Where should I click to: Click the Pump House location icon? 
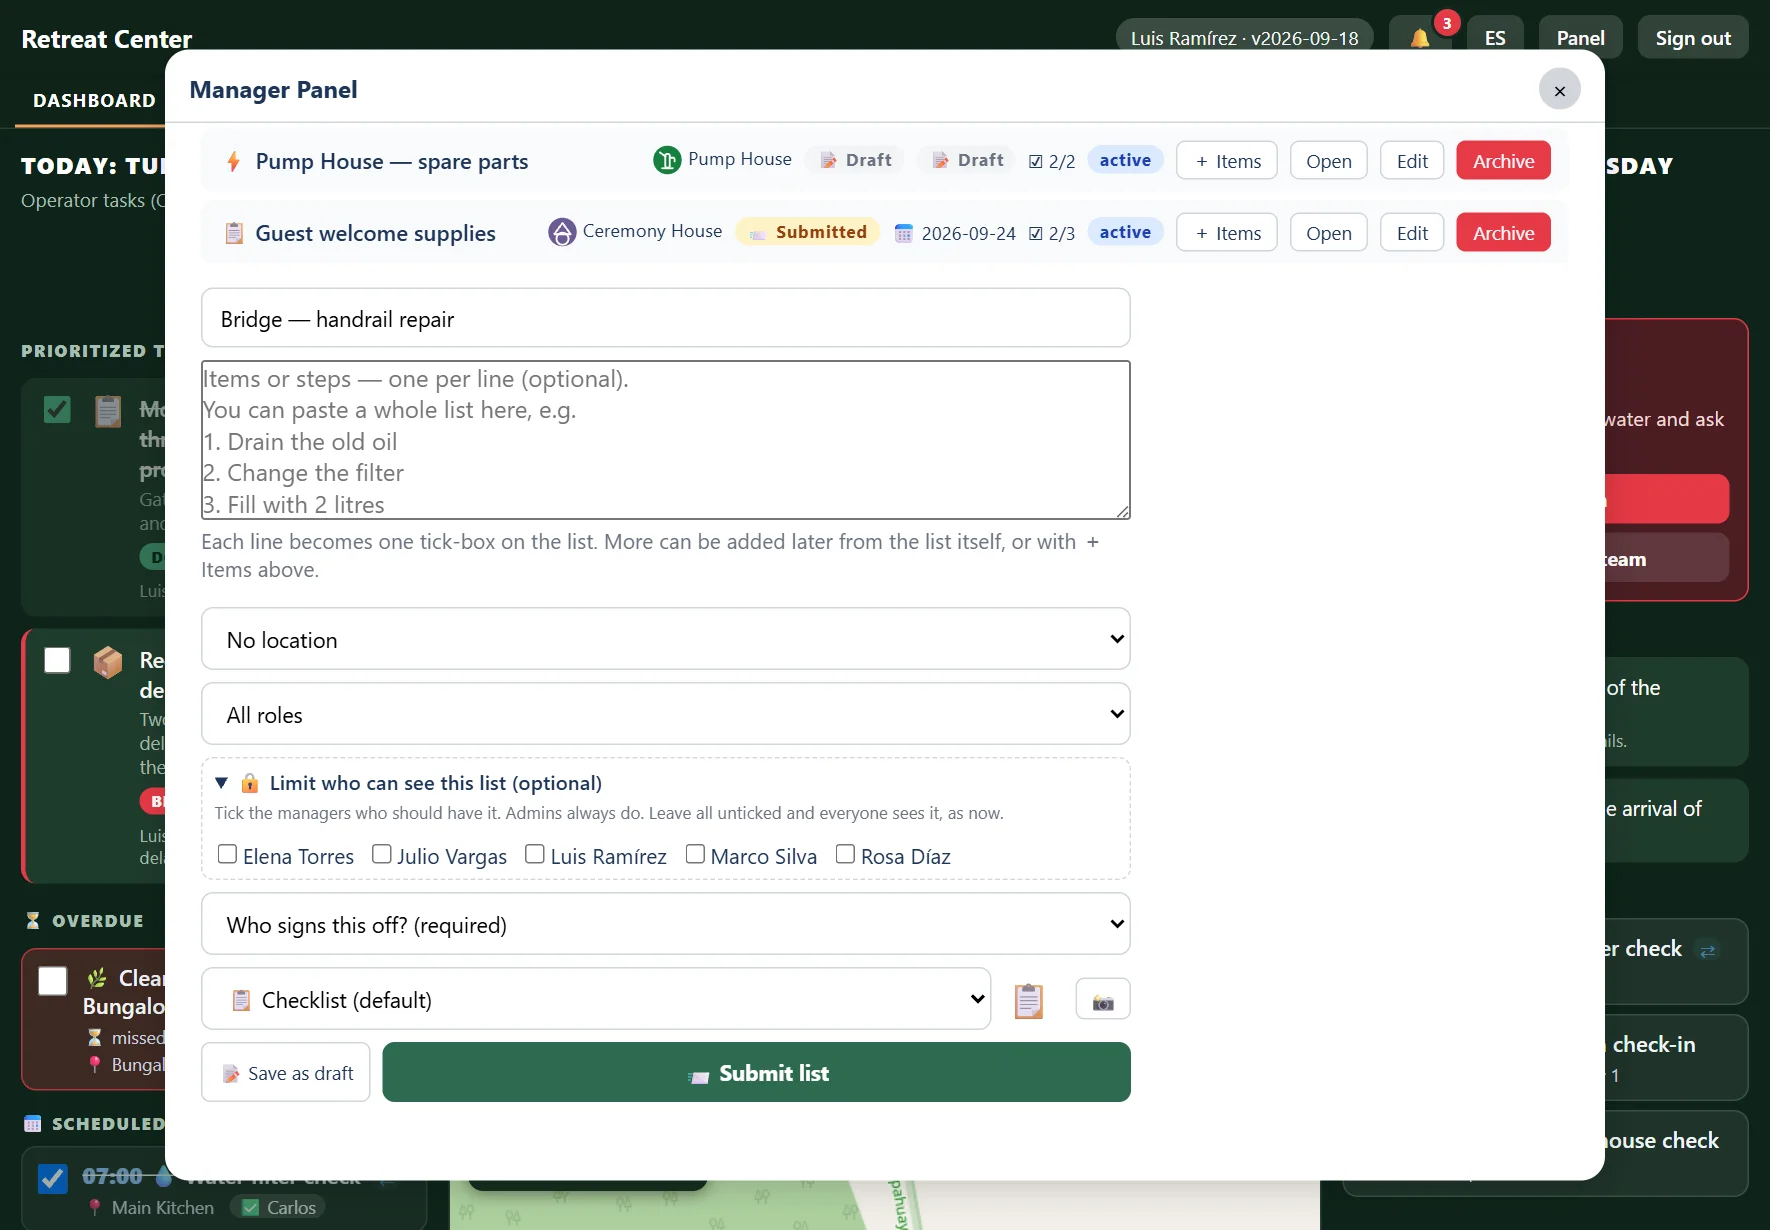(667, 160)
